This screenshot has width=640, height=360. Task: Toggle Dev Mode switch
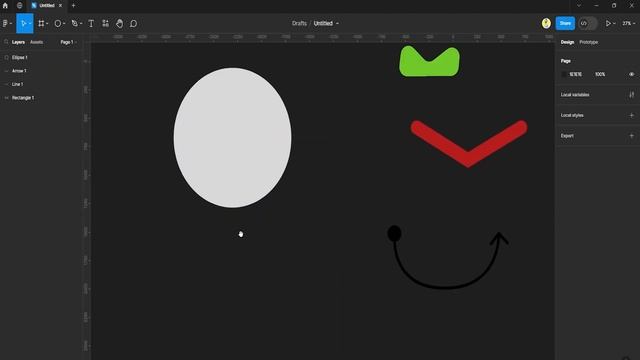pyautogui.click(x=588, y=23)
